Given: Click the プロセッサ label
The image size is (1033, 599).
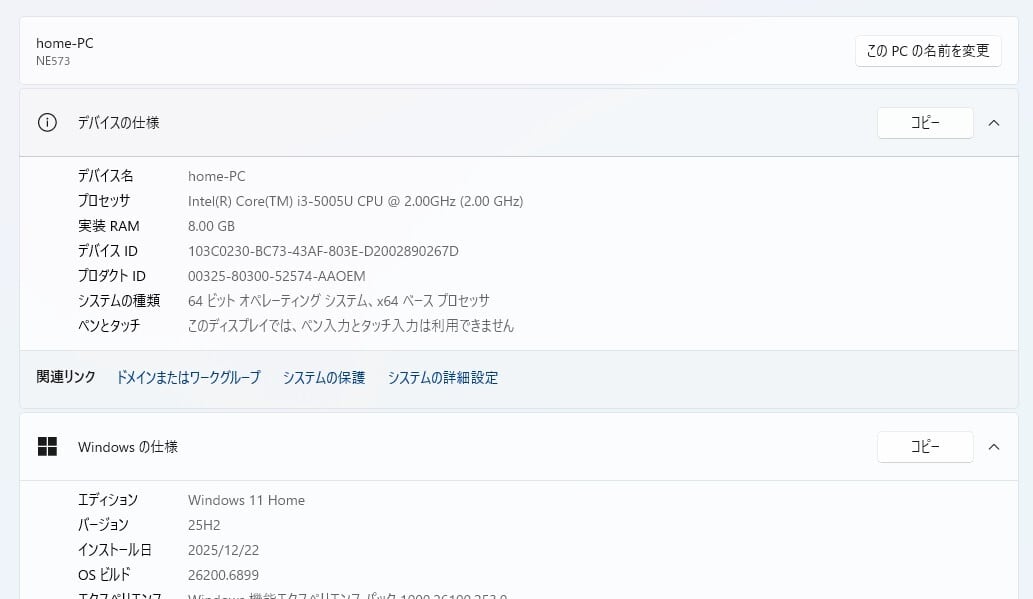Looking at the screenshot, I should pos(104,201).
